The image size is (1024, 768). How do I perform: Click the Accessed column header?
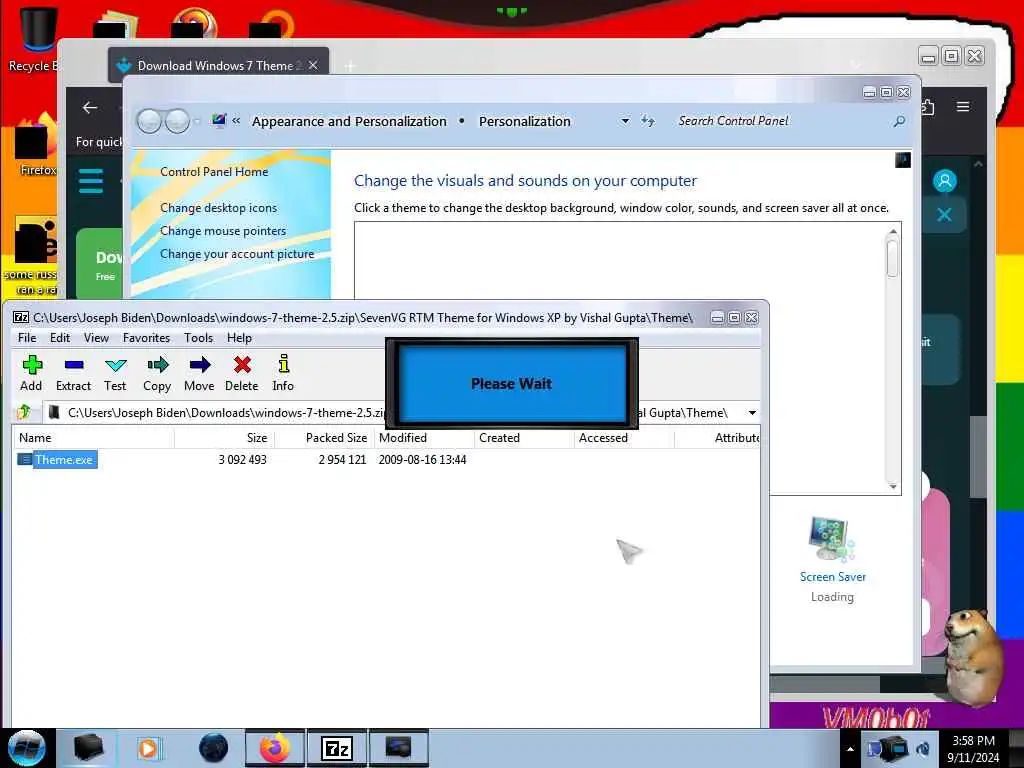click(x=624, y=438)
